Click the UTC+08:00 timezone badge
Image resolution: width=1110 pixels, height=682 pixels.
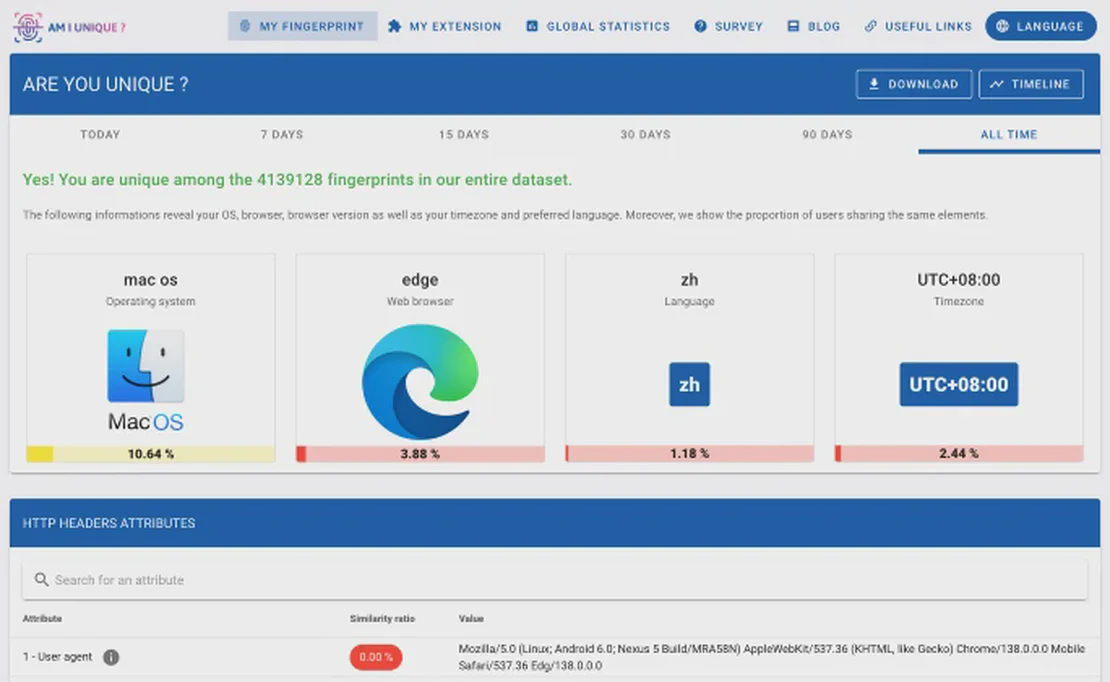tap(958, 385)
